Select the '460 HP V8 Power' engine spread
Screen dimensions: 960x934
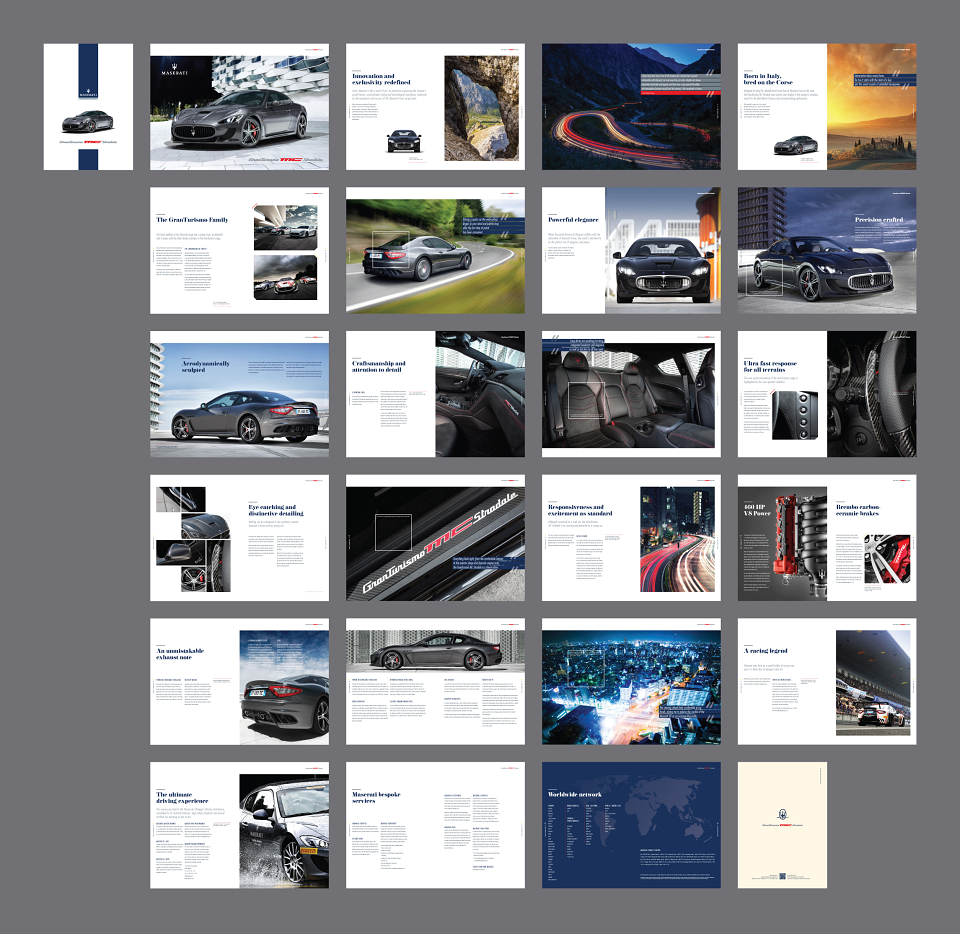click(827, 538)
